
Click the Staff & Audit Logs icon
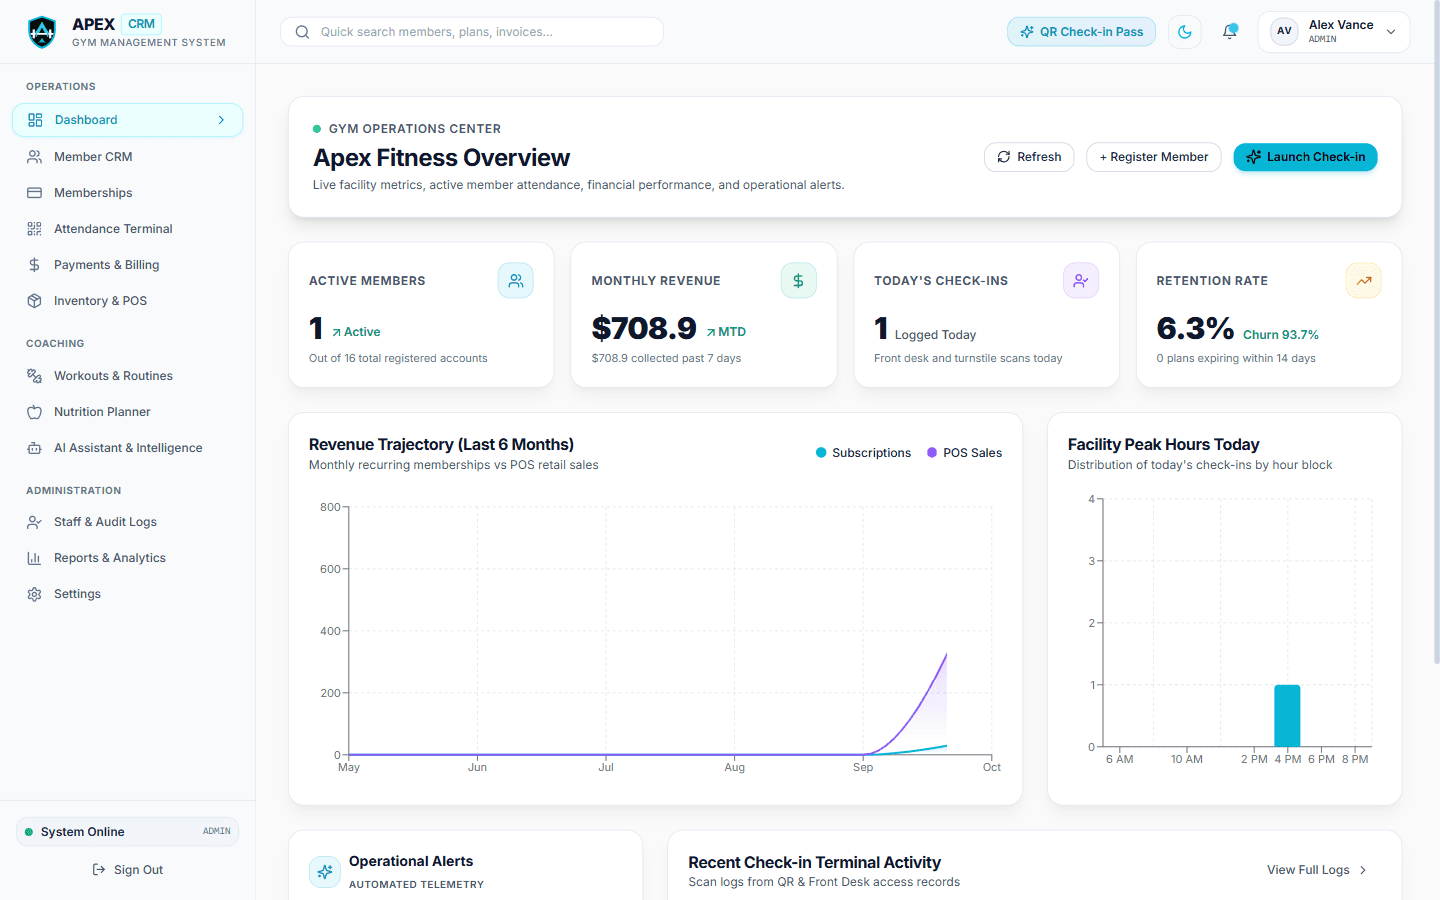34,522
